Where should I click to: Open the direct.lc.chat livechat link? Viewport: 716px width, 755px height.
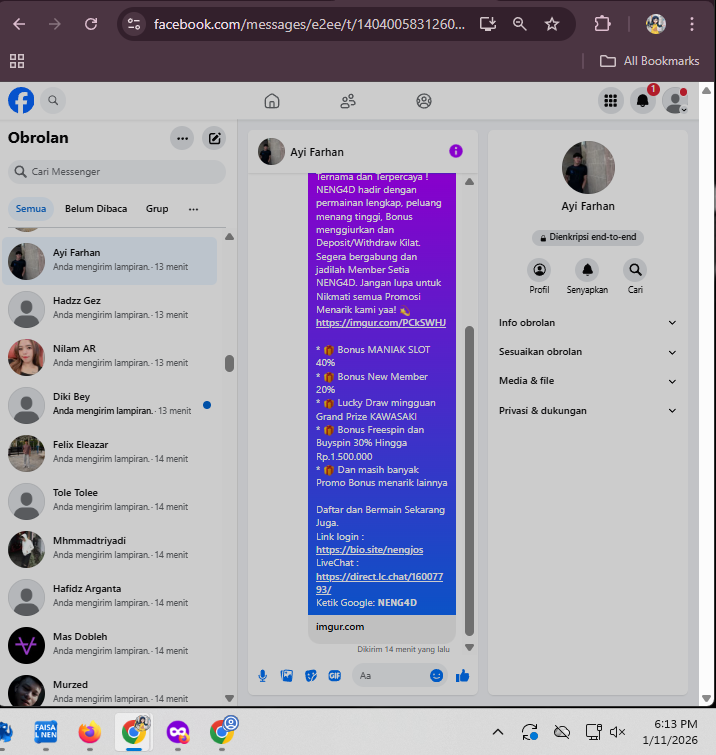[379, 583]
